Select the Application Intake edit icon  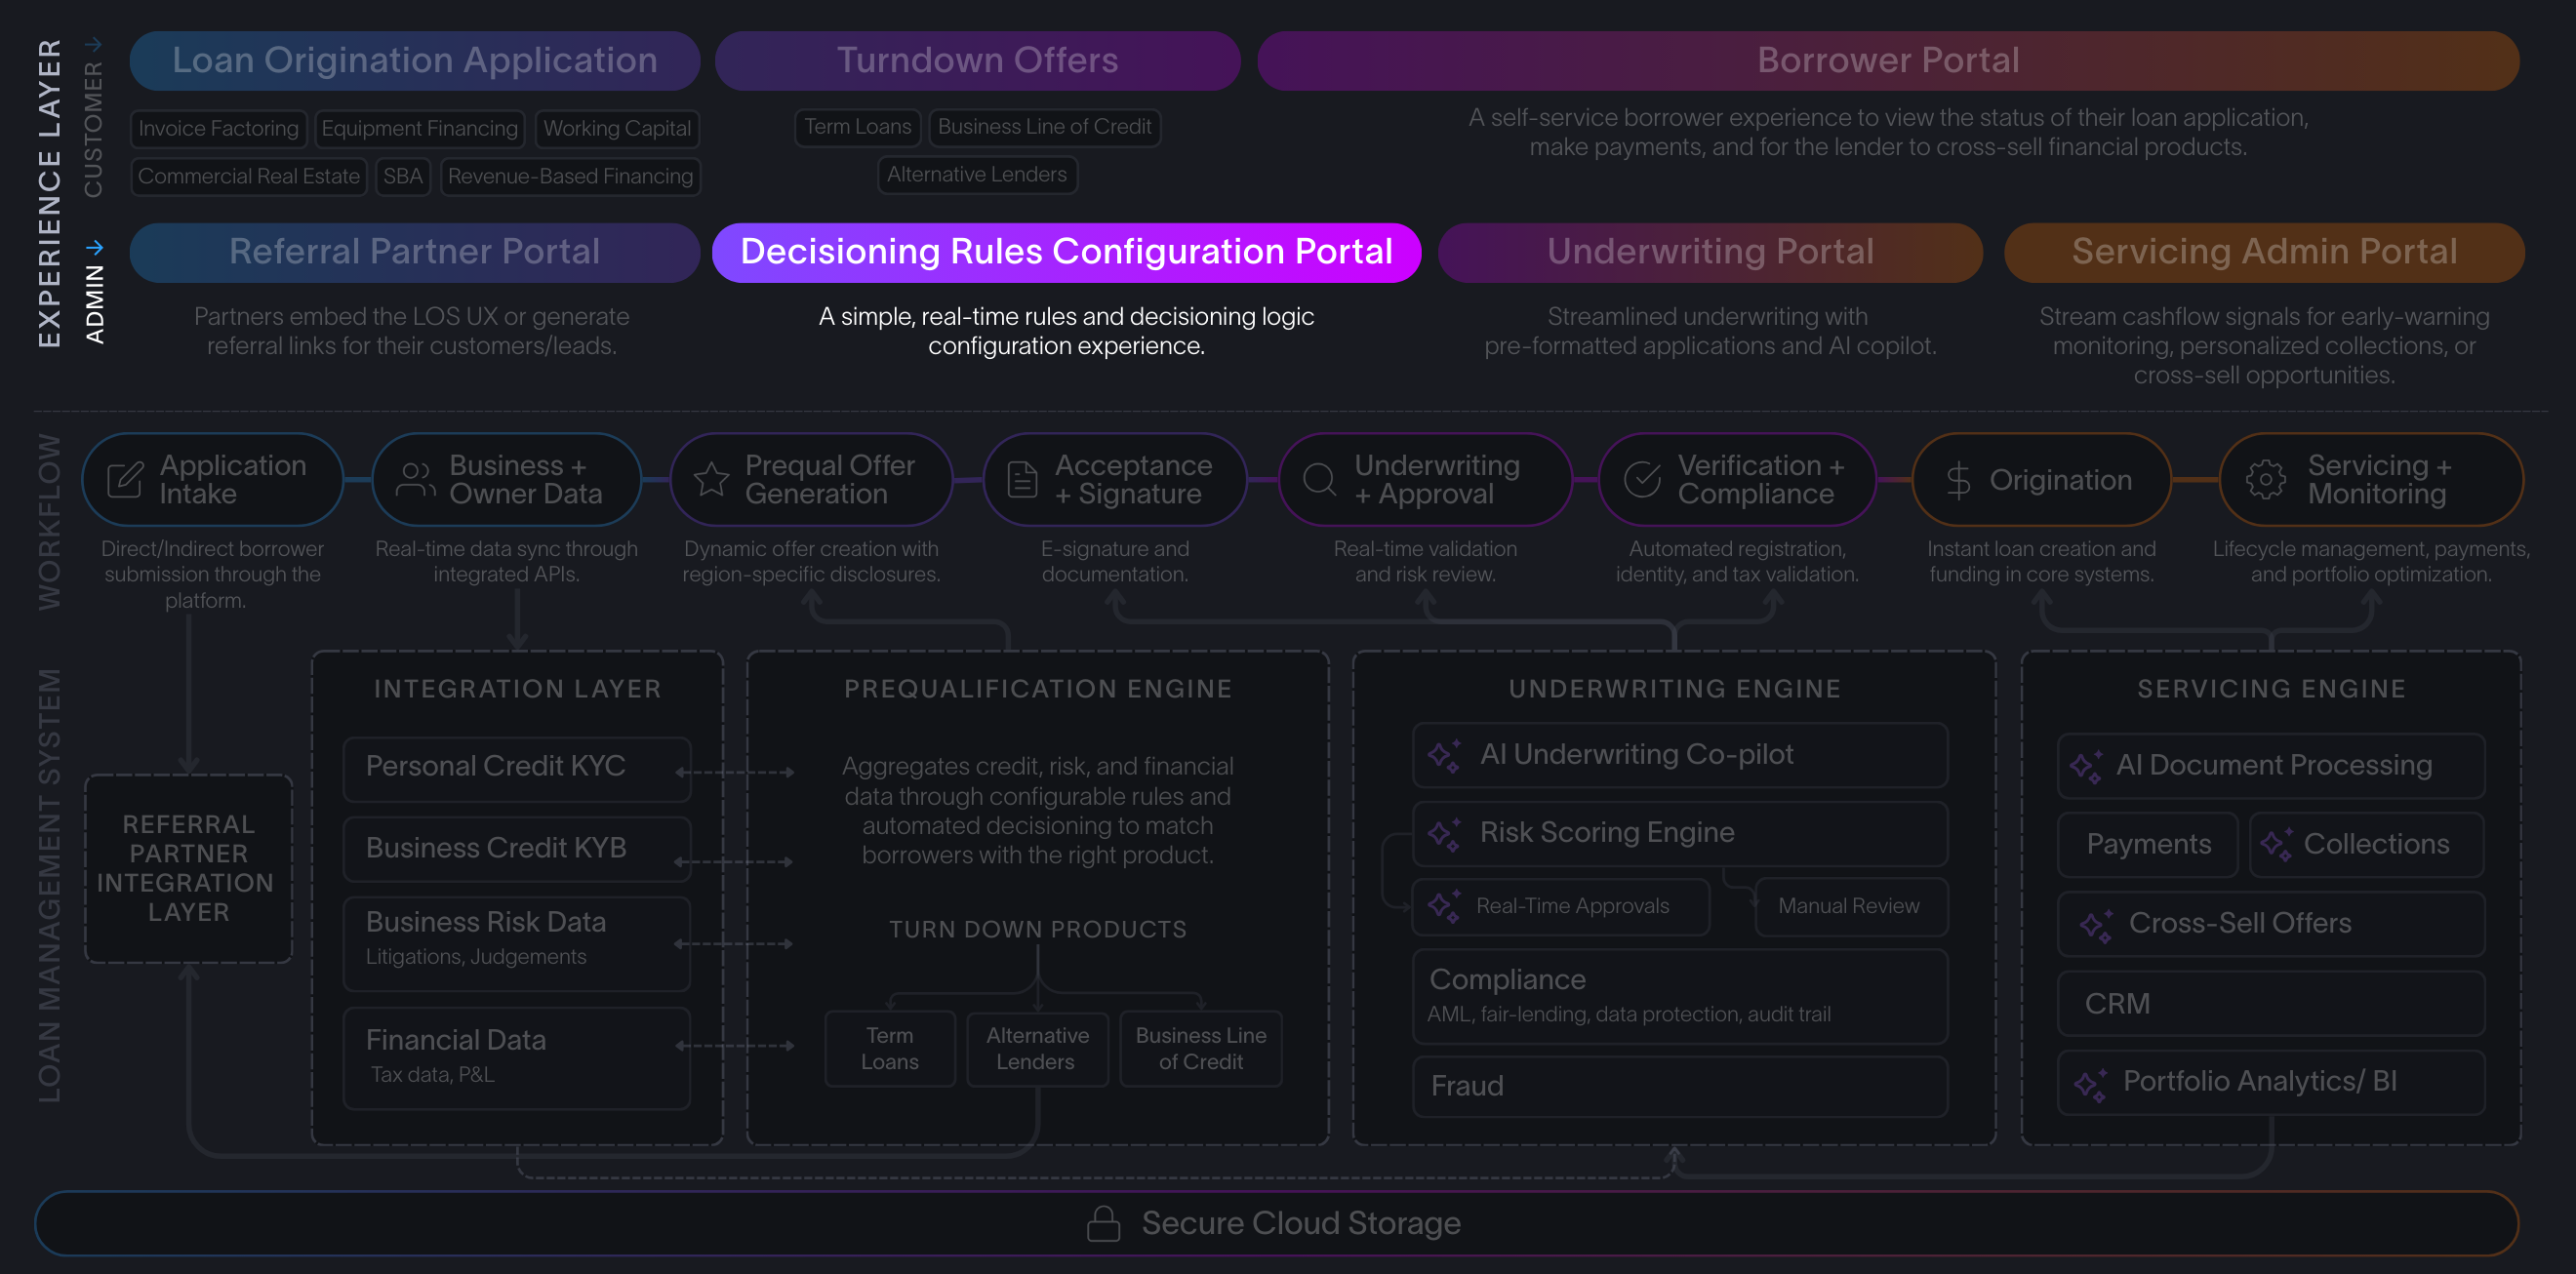coord(124,479)
